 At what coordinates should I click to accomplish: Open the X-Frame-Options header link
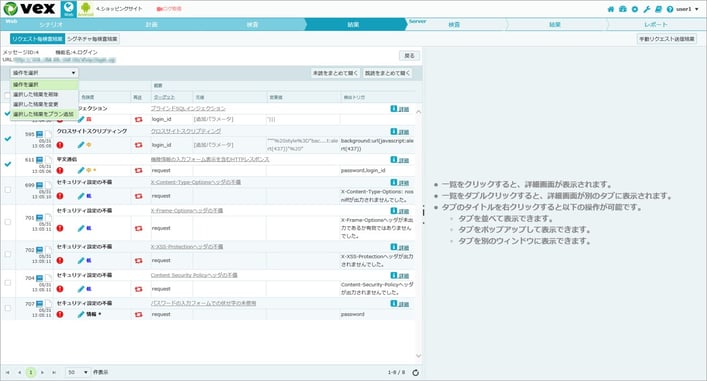click(x=187, y=211)
